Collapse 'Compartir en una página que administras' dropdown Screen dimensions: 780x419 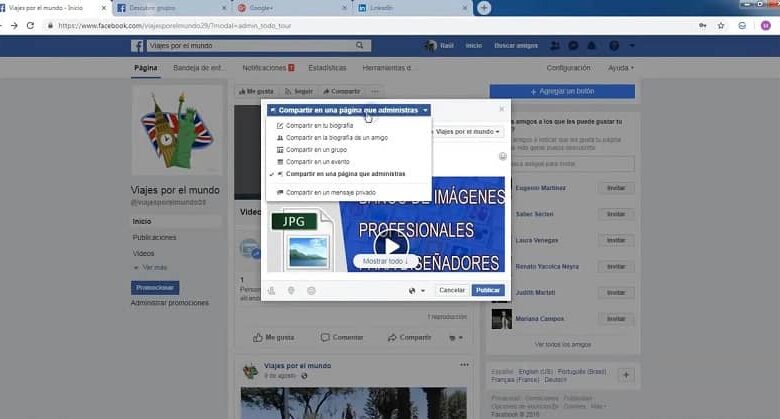pyautogui.click(x=349, y=110)
